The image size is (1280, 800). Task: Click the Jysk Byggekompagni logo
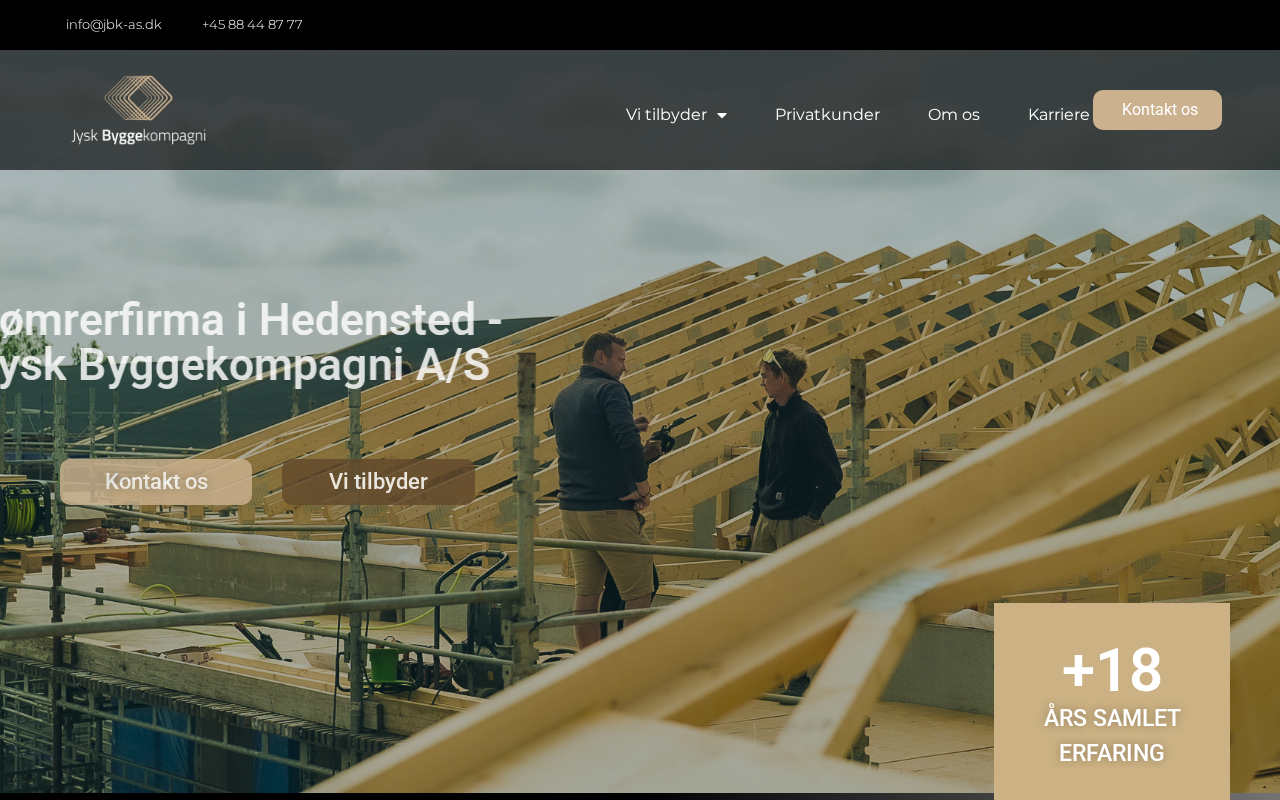(x=139, y=110)
